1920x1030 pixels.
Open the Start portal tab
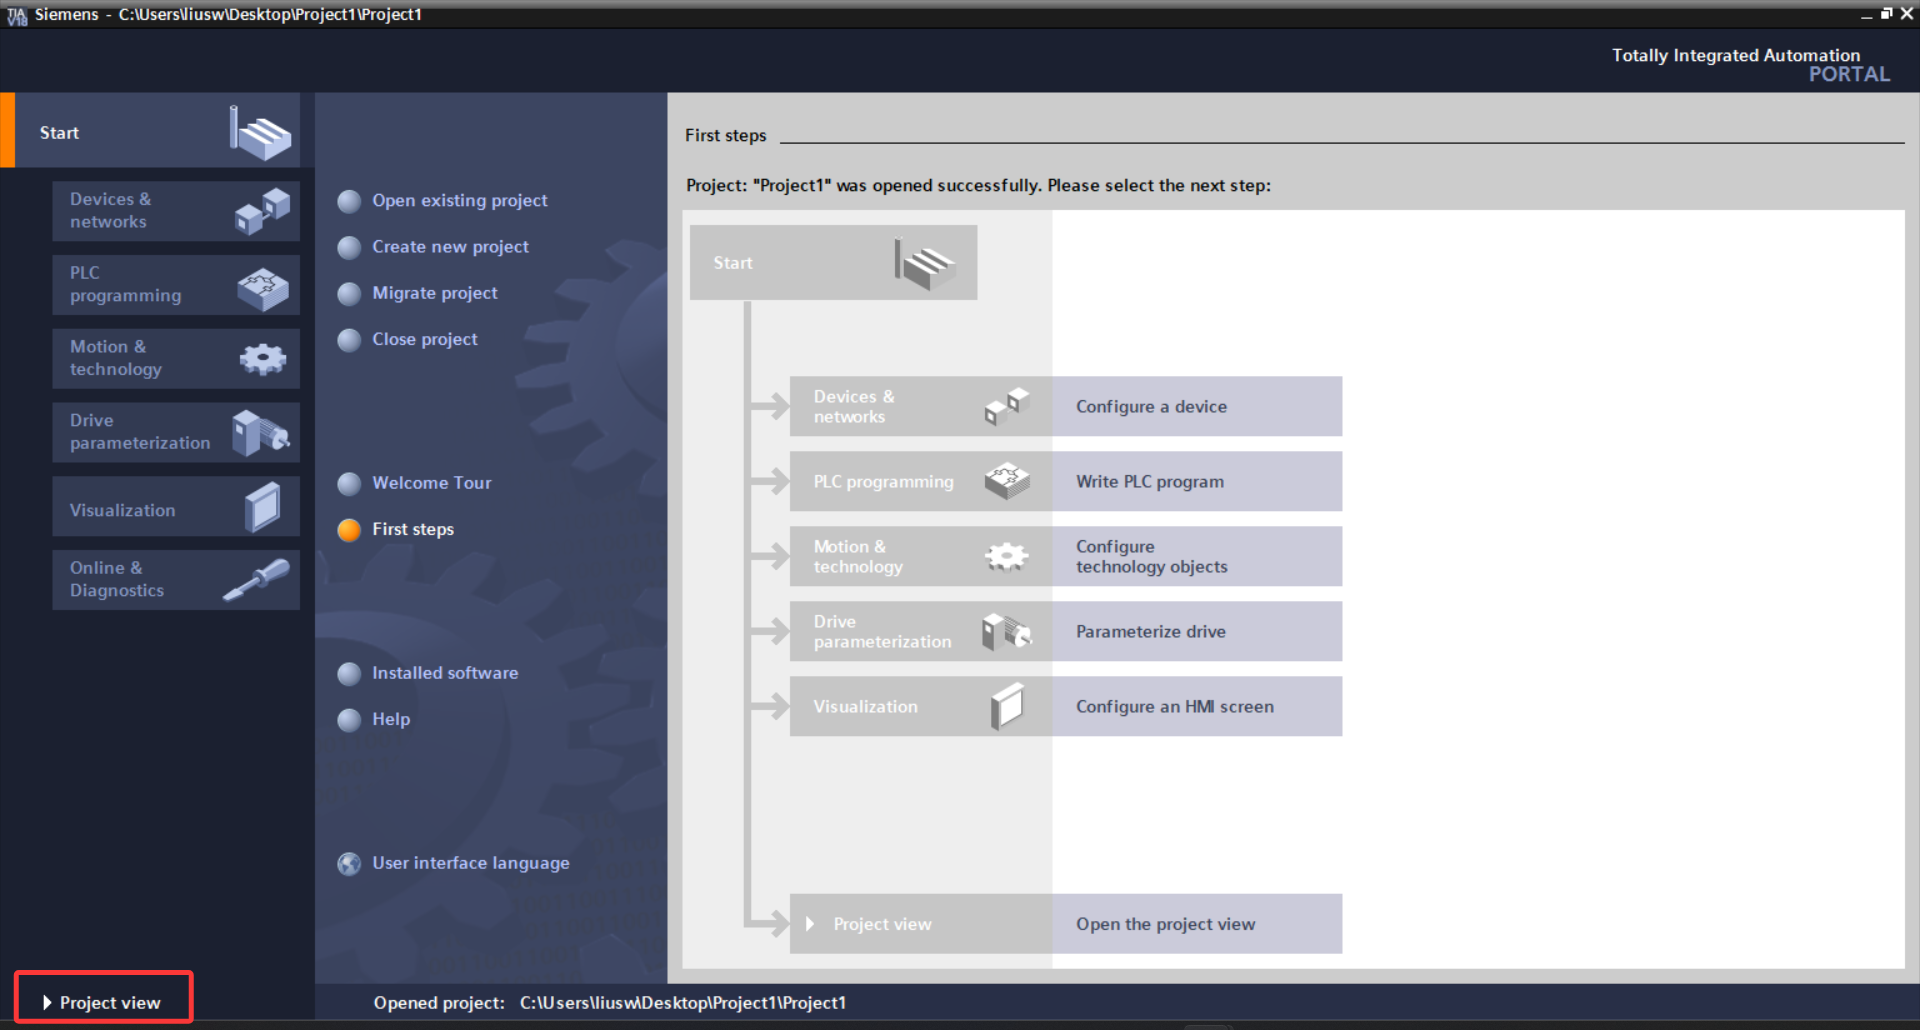pyautogui.click(x=150, y=131)
